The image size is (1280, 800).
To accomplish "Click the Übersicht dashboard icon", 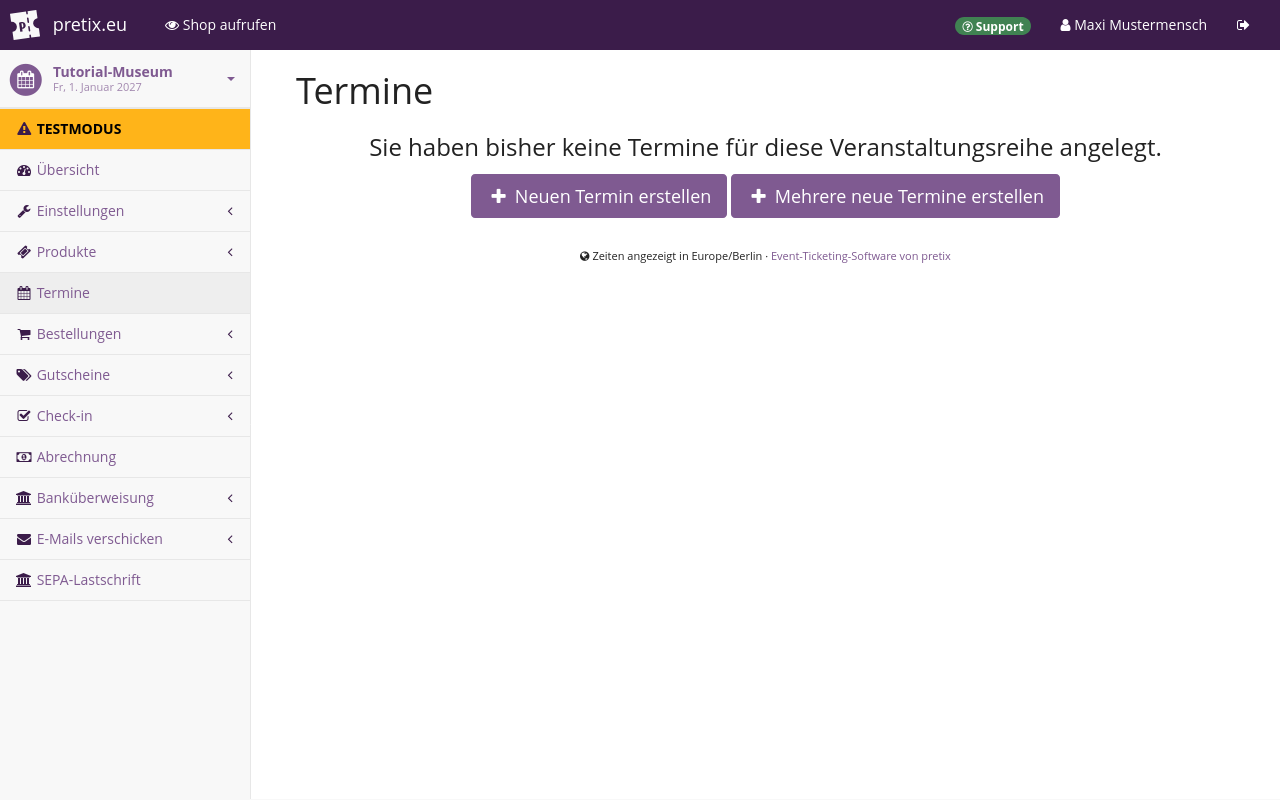I will (x=24, y=170).
